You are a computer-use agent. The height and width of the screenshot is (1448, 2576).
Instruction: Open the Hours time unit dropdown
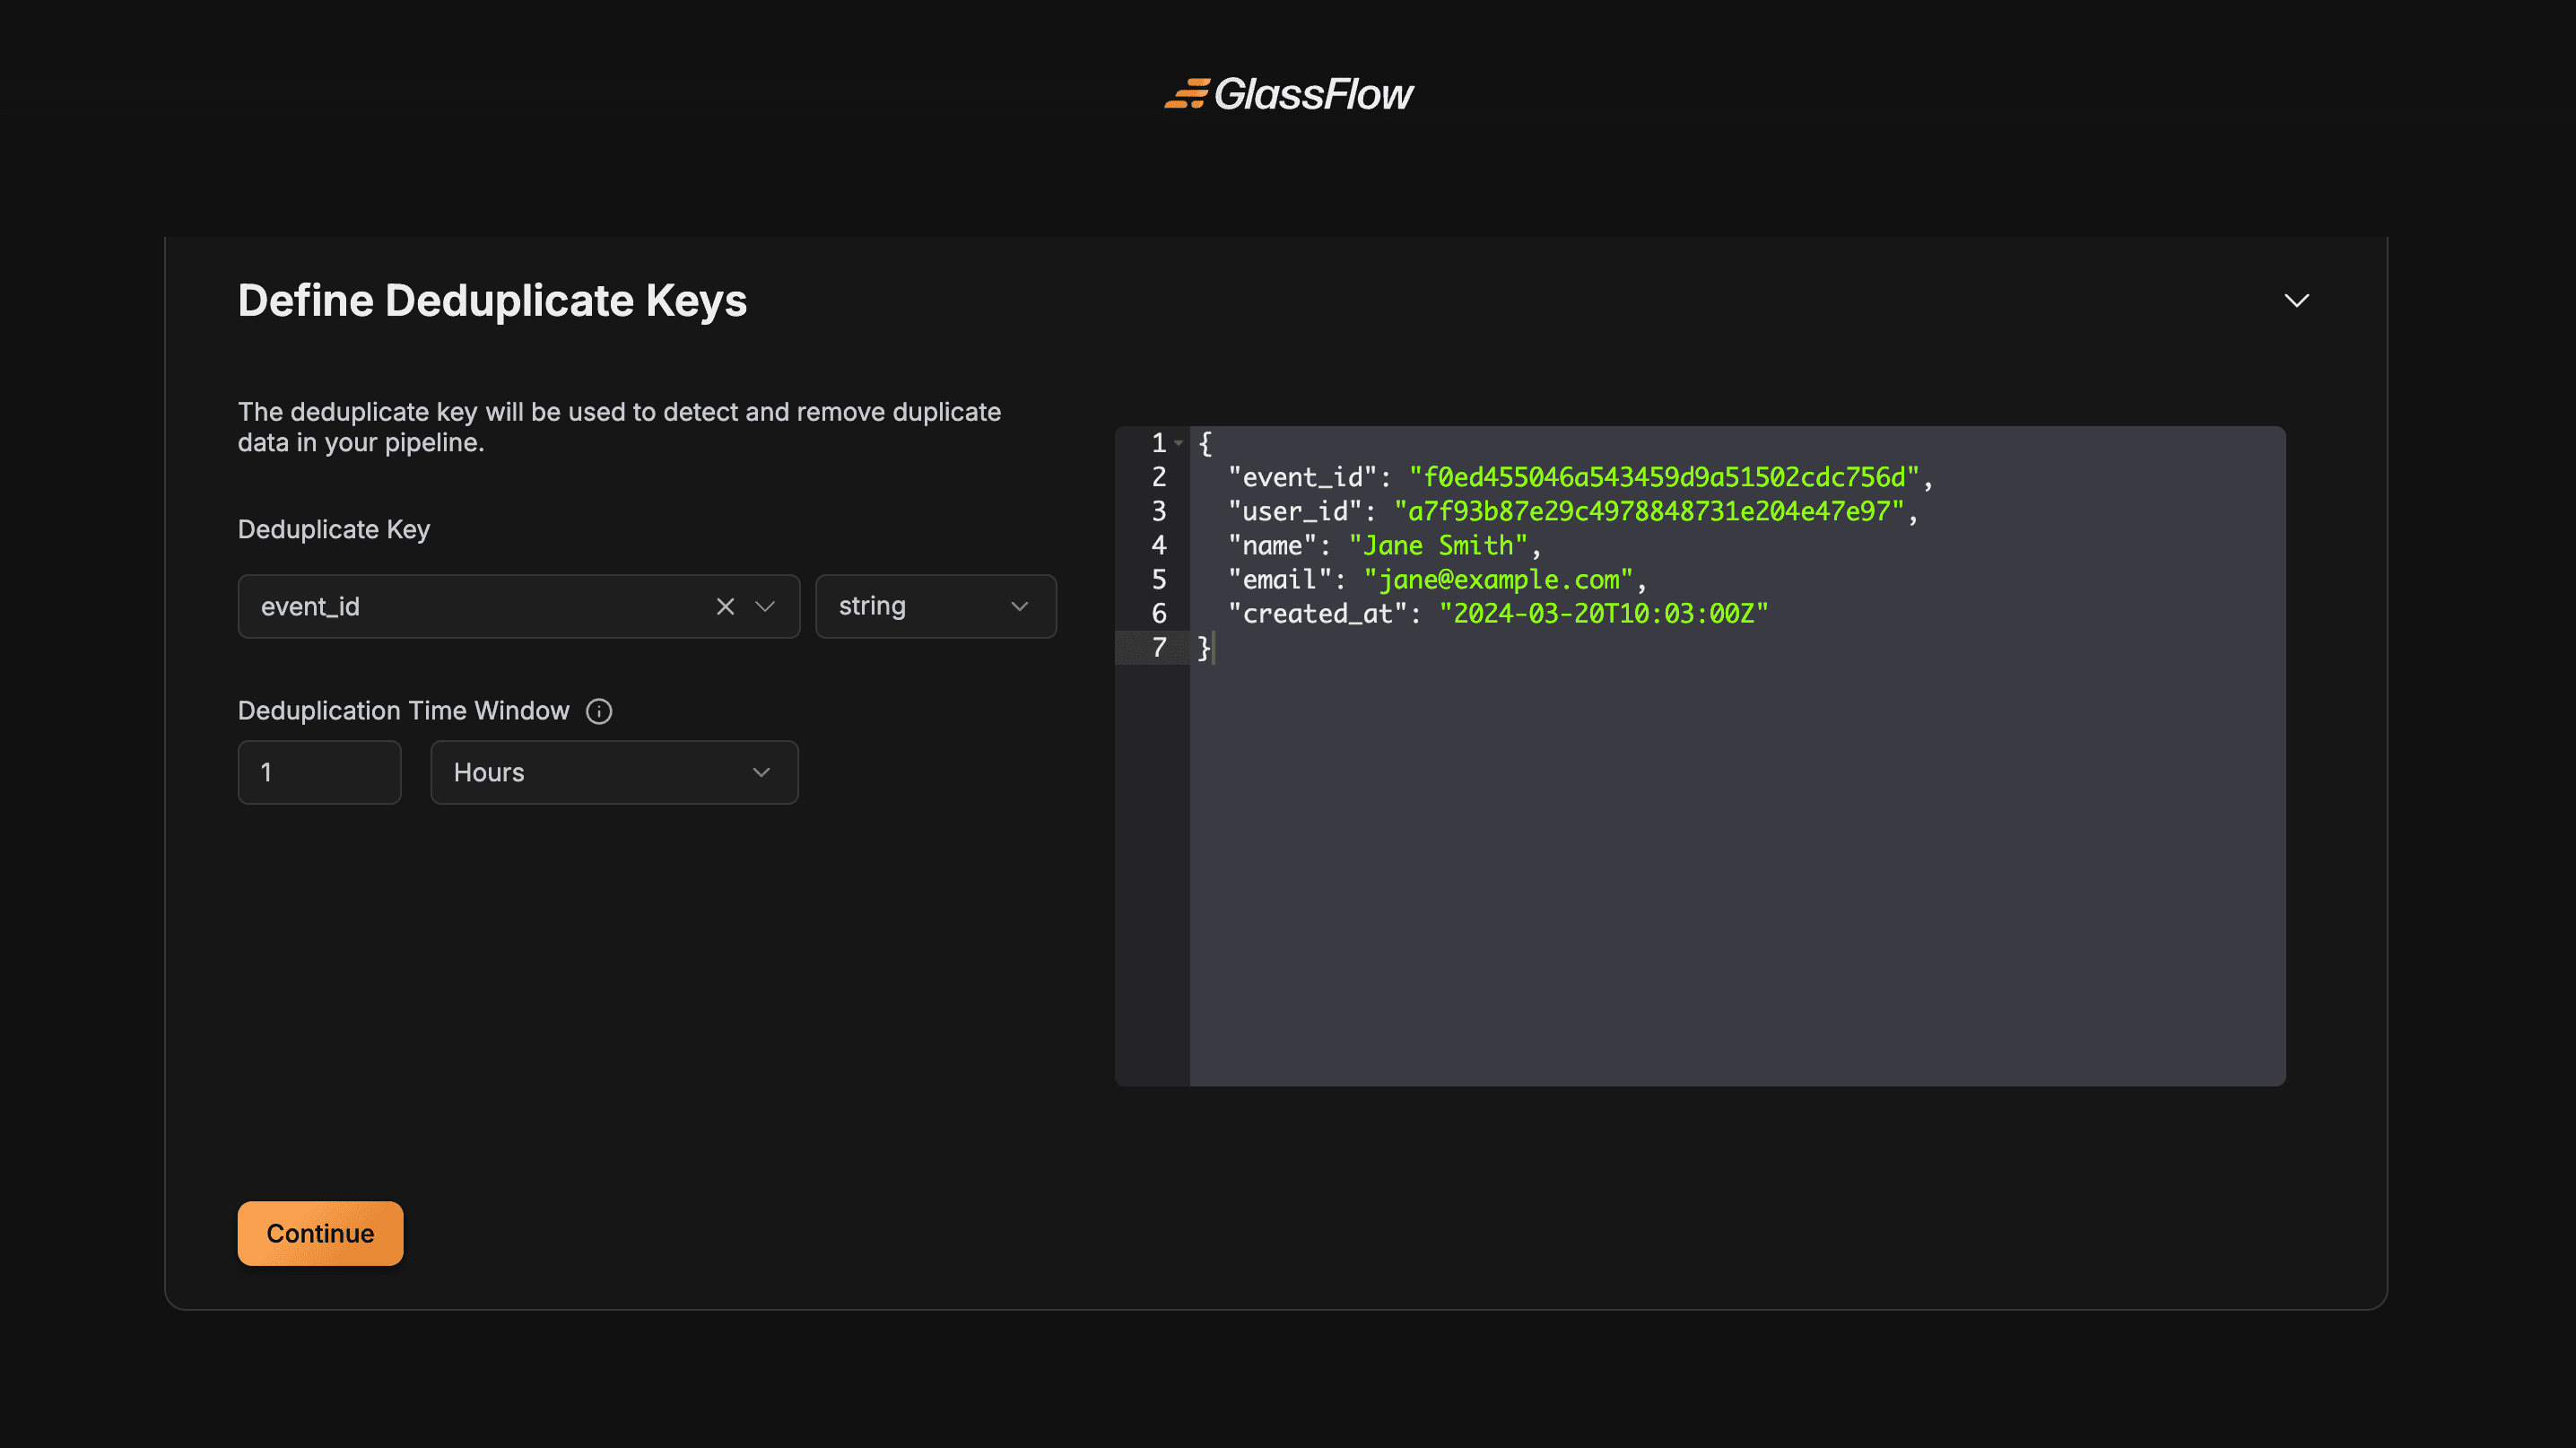pos(613,772)
